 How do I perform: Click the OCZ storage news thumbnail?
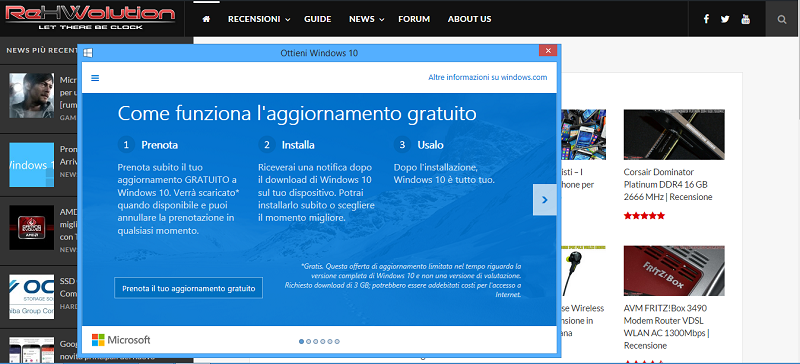[32, 297]
